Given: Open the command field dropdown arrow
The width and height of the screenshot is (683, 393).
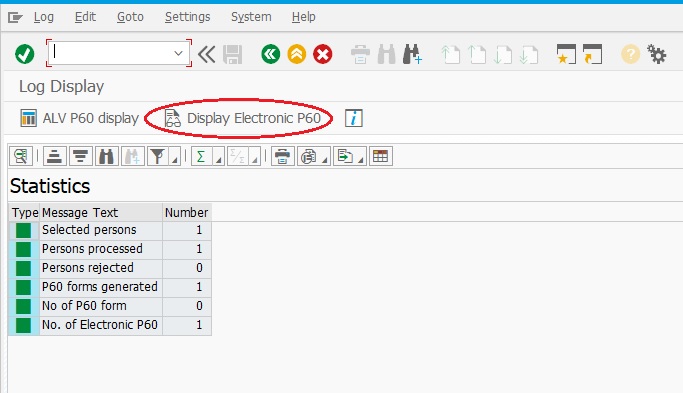Looking at the screenshot, I should coord(178,53).
